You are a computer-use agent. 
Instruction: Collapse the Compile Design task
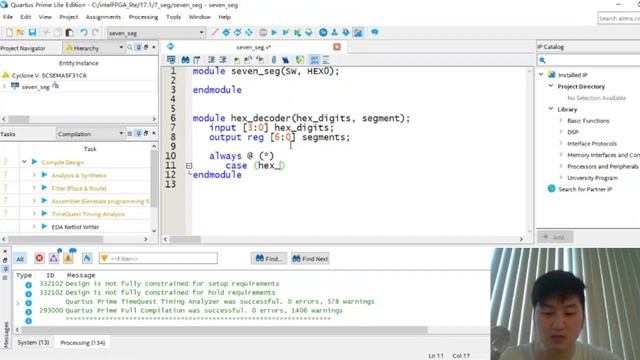pyautogui.click(x=24, y=162)
